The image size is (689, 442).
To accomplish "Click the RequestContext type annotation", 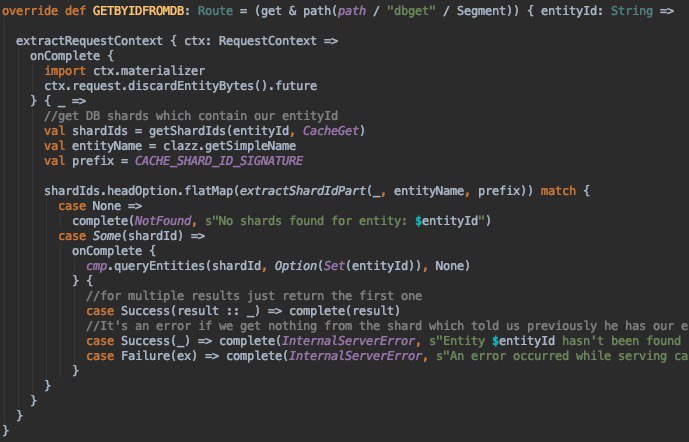I will pos(268,41).
